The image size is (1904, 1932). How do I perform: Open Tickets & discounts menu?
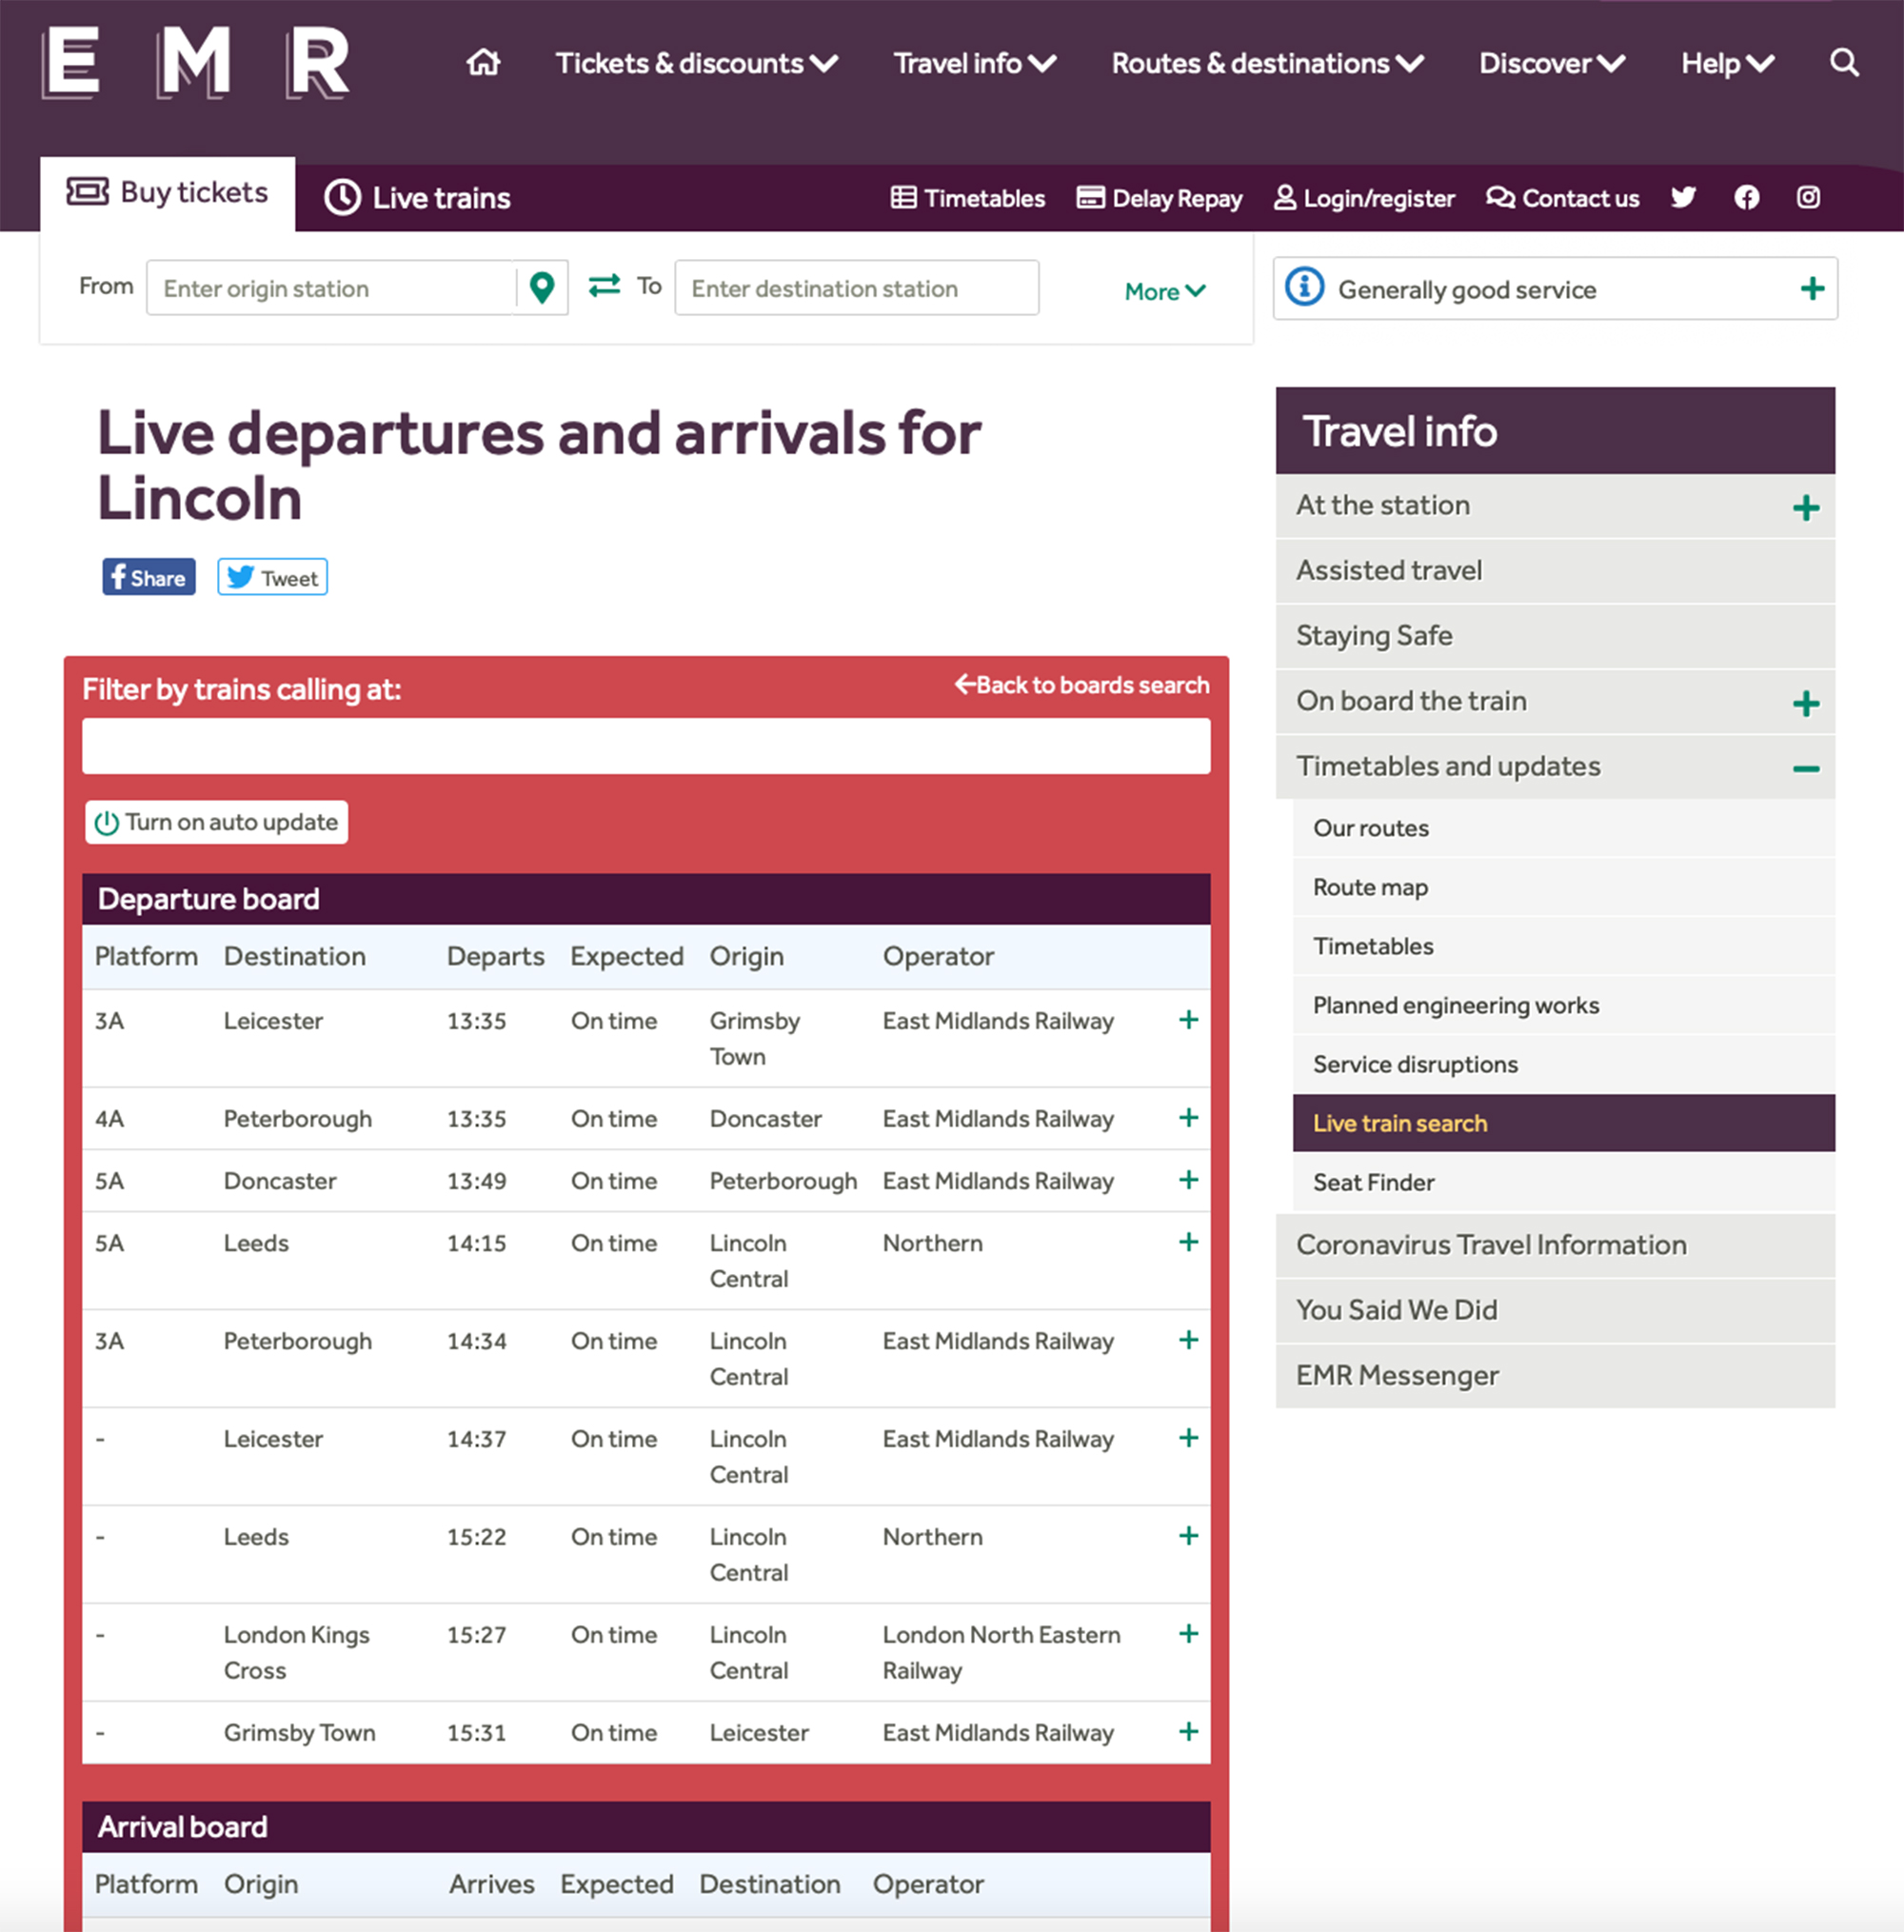click(x=697, y=64)
